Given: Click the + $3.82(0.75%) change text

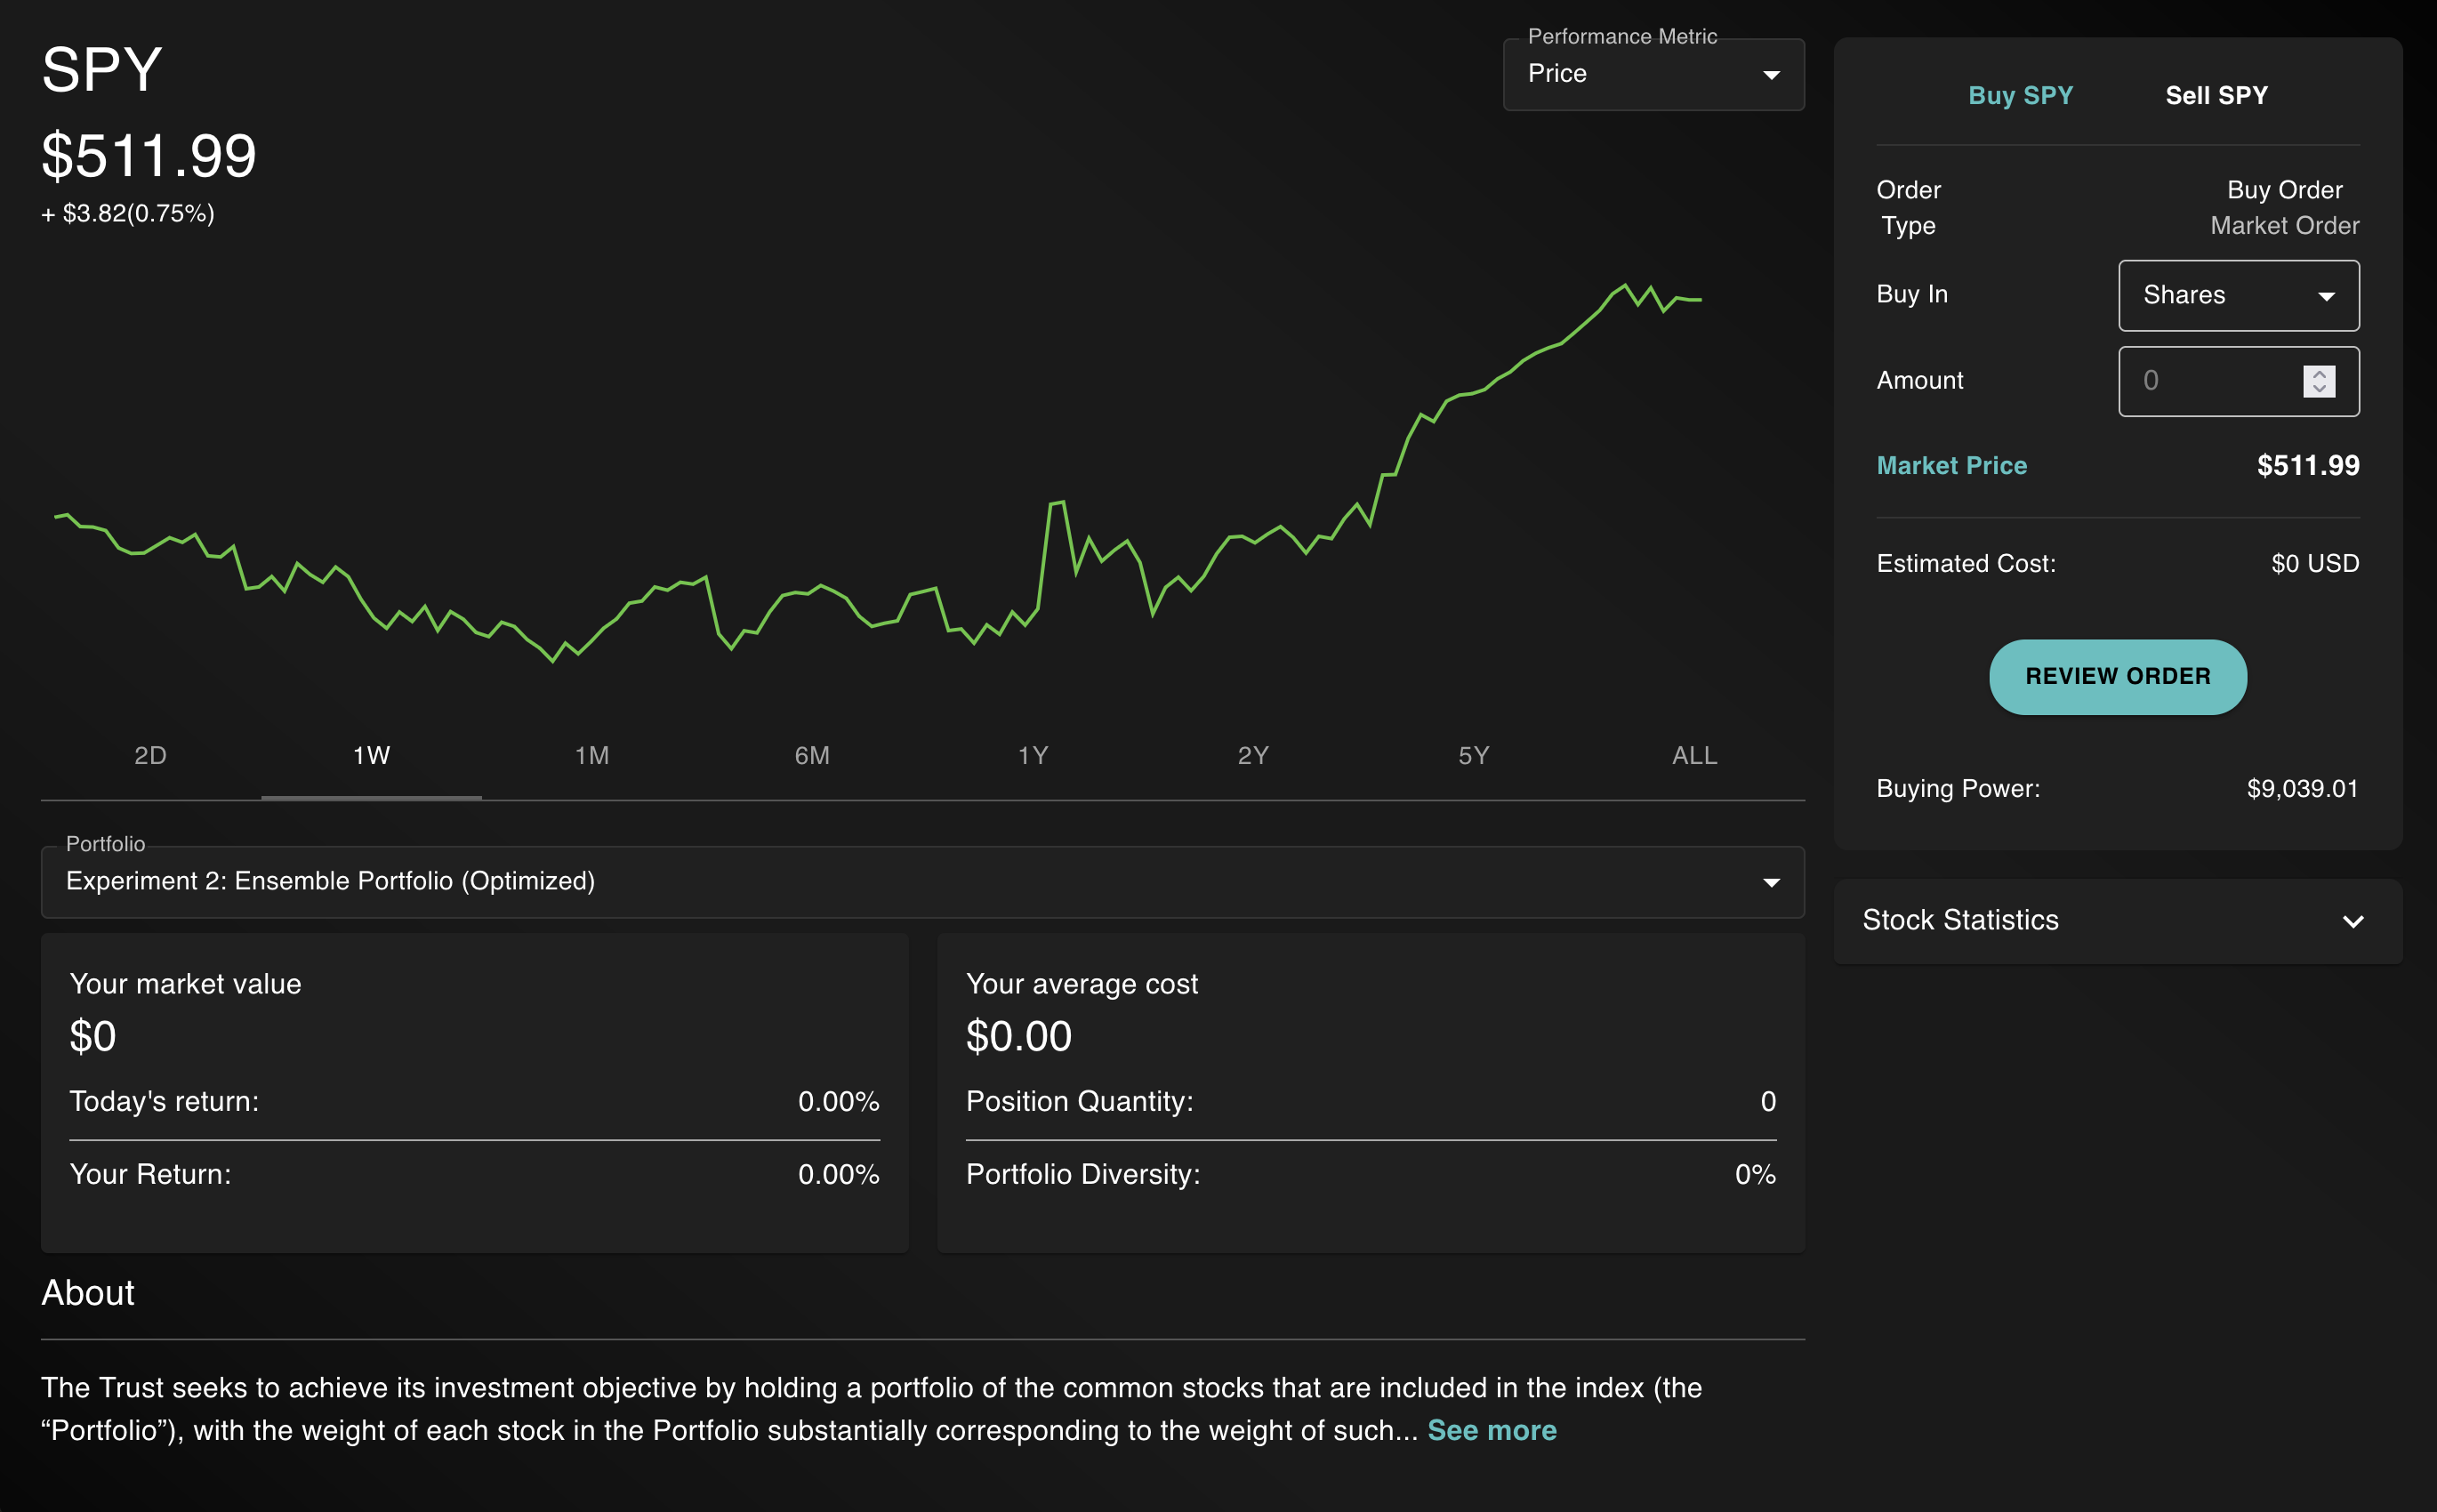Looking at the screenshot, I should click(x=128, y=213).
